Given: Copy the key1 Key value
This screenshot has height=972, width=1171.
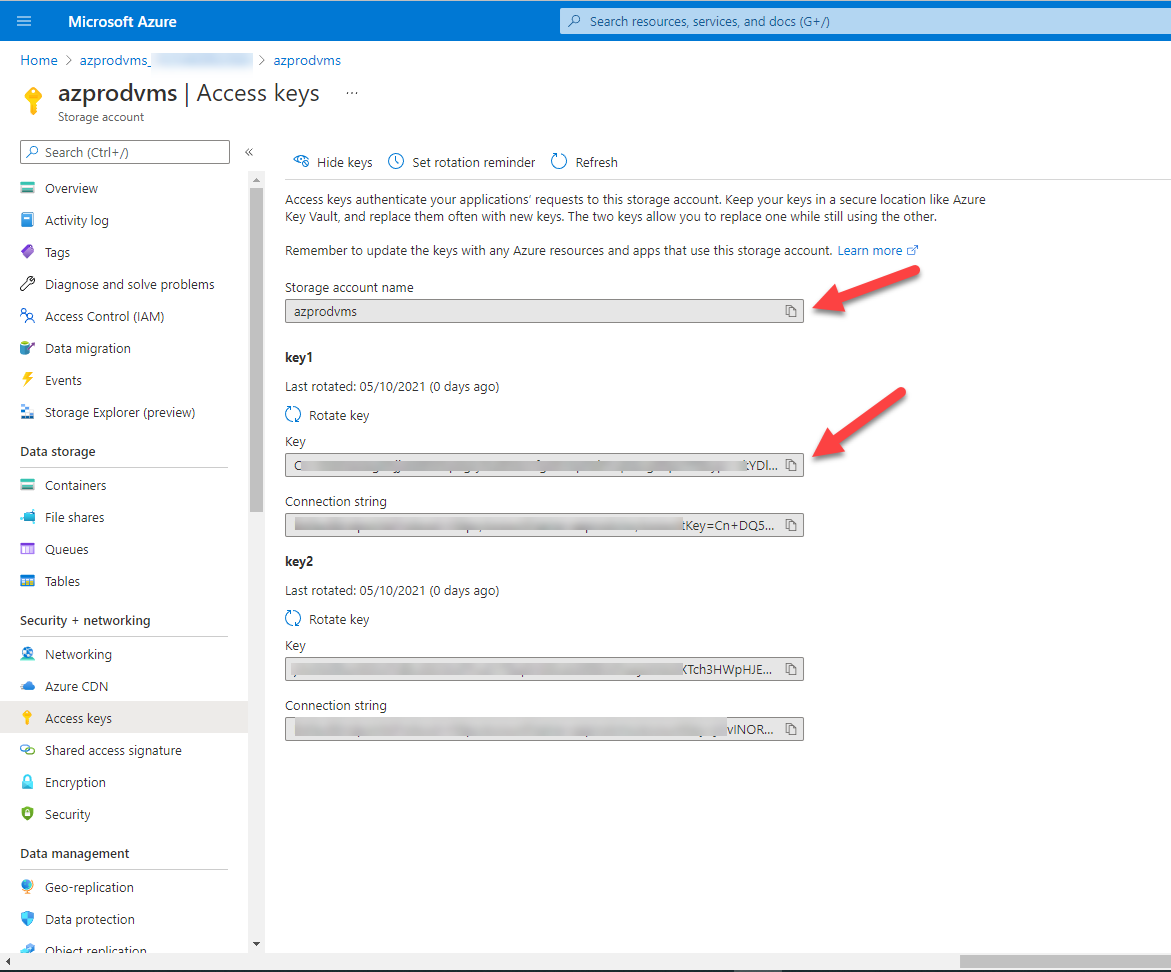Looking at the screenshot, I should pyautogui.click(x=791, y=465).
